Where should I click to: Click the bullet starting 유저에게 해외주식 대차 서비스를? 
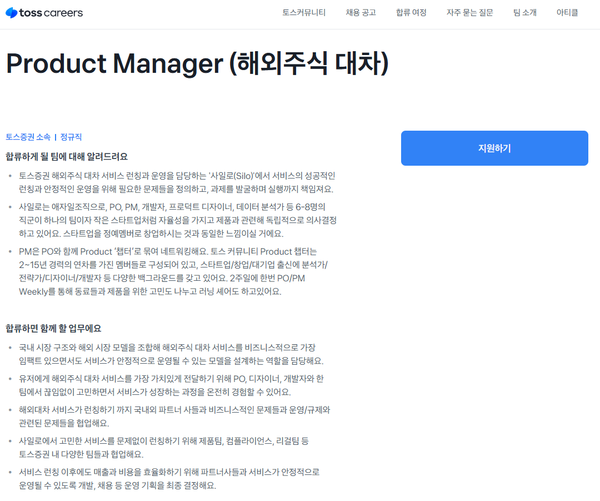coord(171,385)
